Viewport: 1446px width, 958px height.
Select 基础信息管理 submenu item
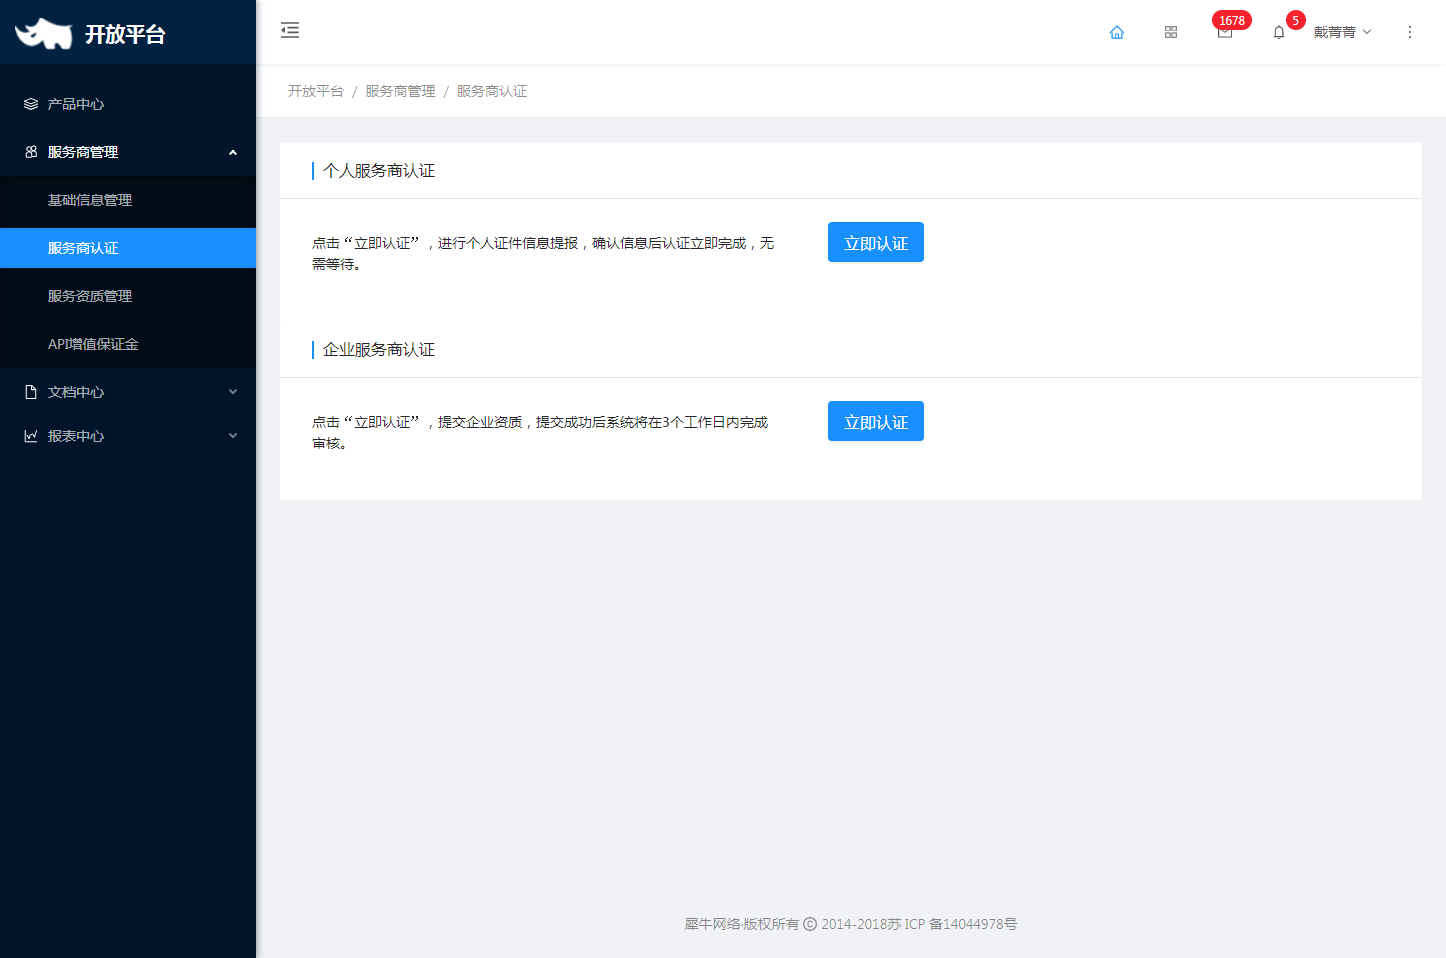point(128,200)
